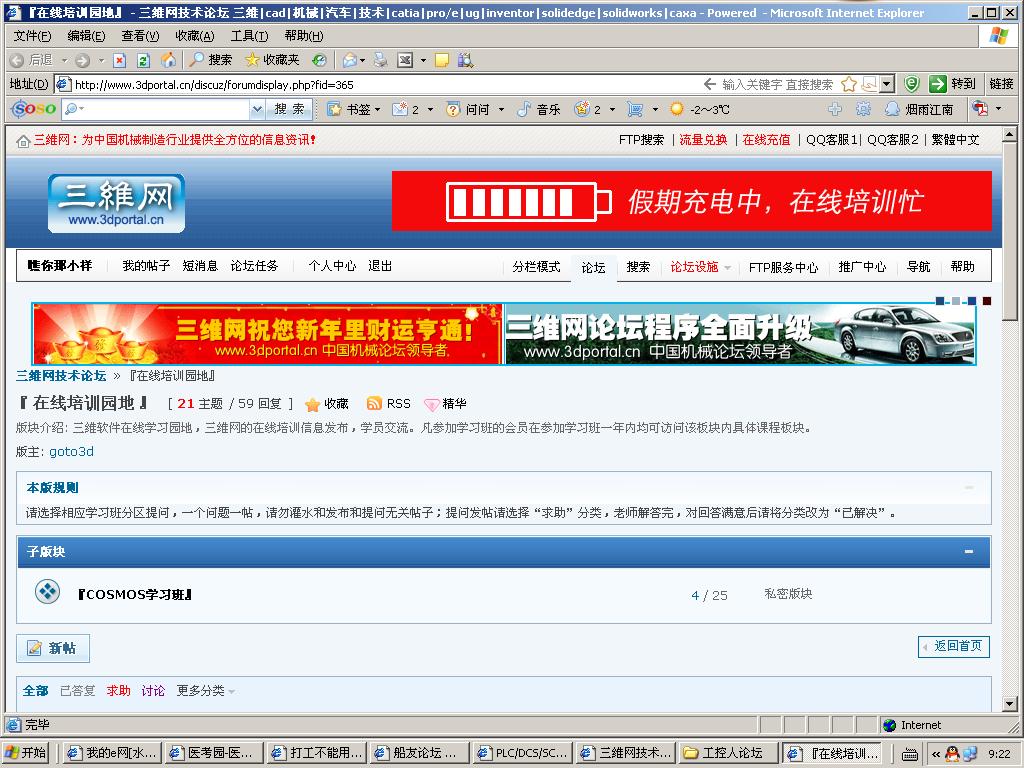The width and height of the screenshot is (1024, 768).
Task: Click the moderator goto3d link
Action: tap(71, 451)
